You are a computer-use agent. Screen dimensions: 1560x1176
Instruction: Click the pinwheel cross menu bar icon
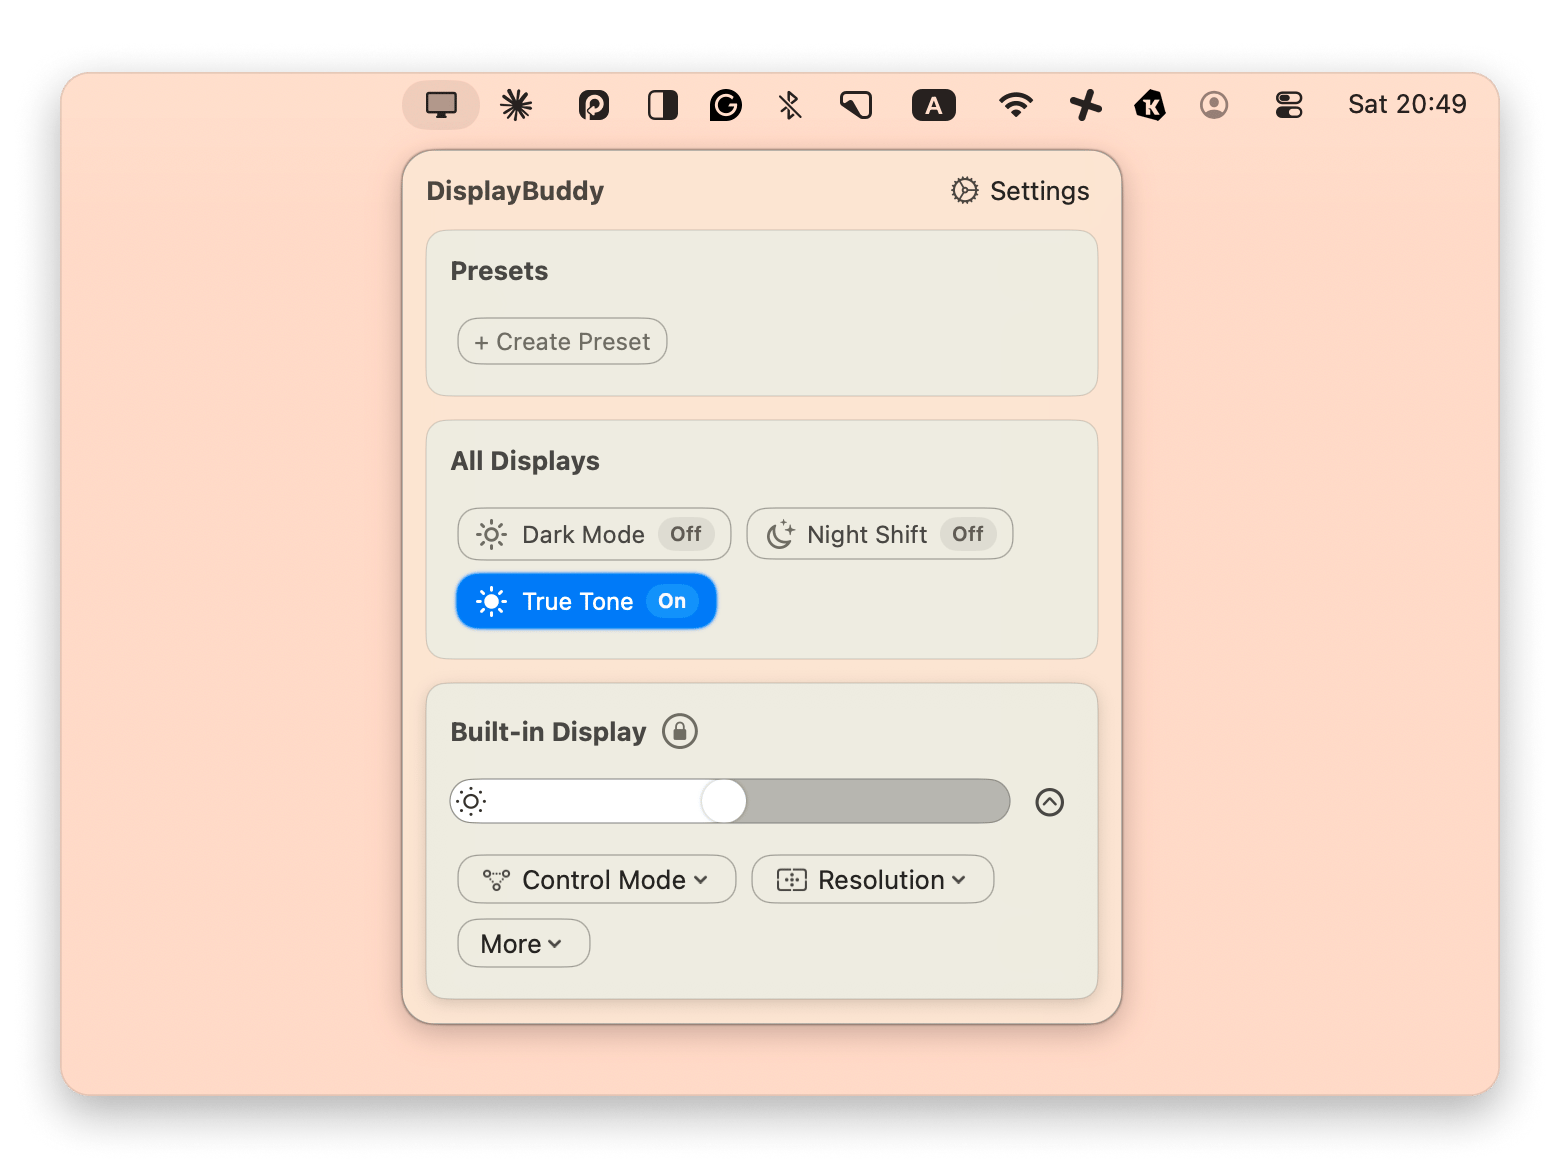pyautogui.click(x=1086, y=105)
